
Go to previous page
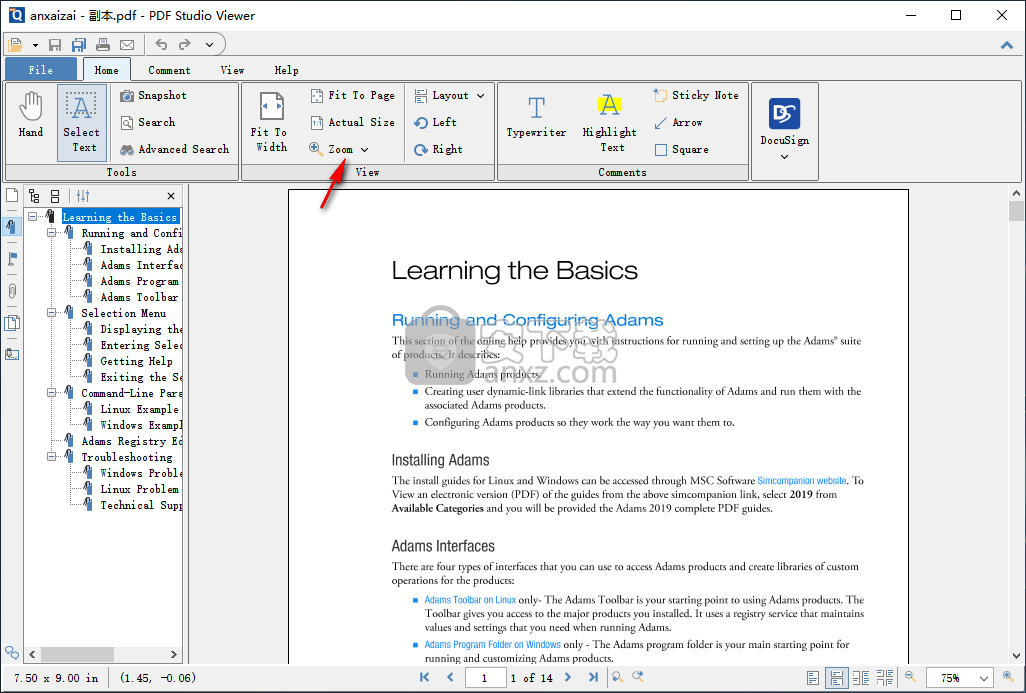click(x=450, y=677)
